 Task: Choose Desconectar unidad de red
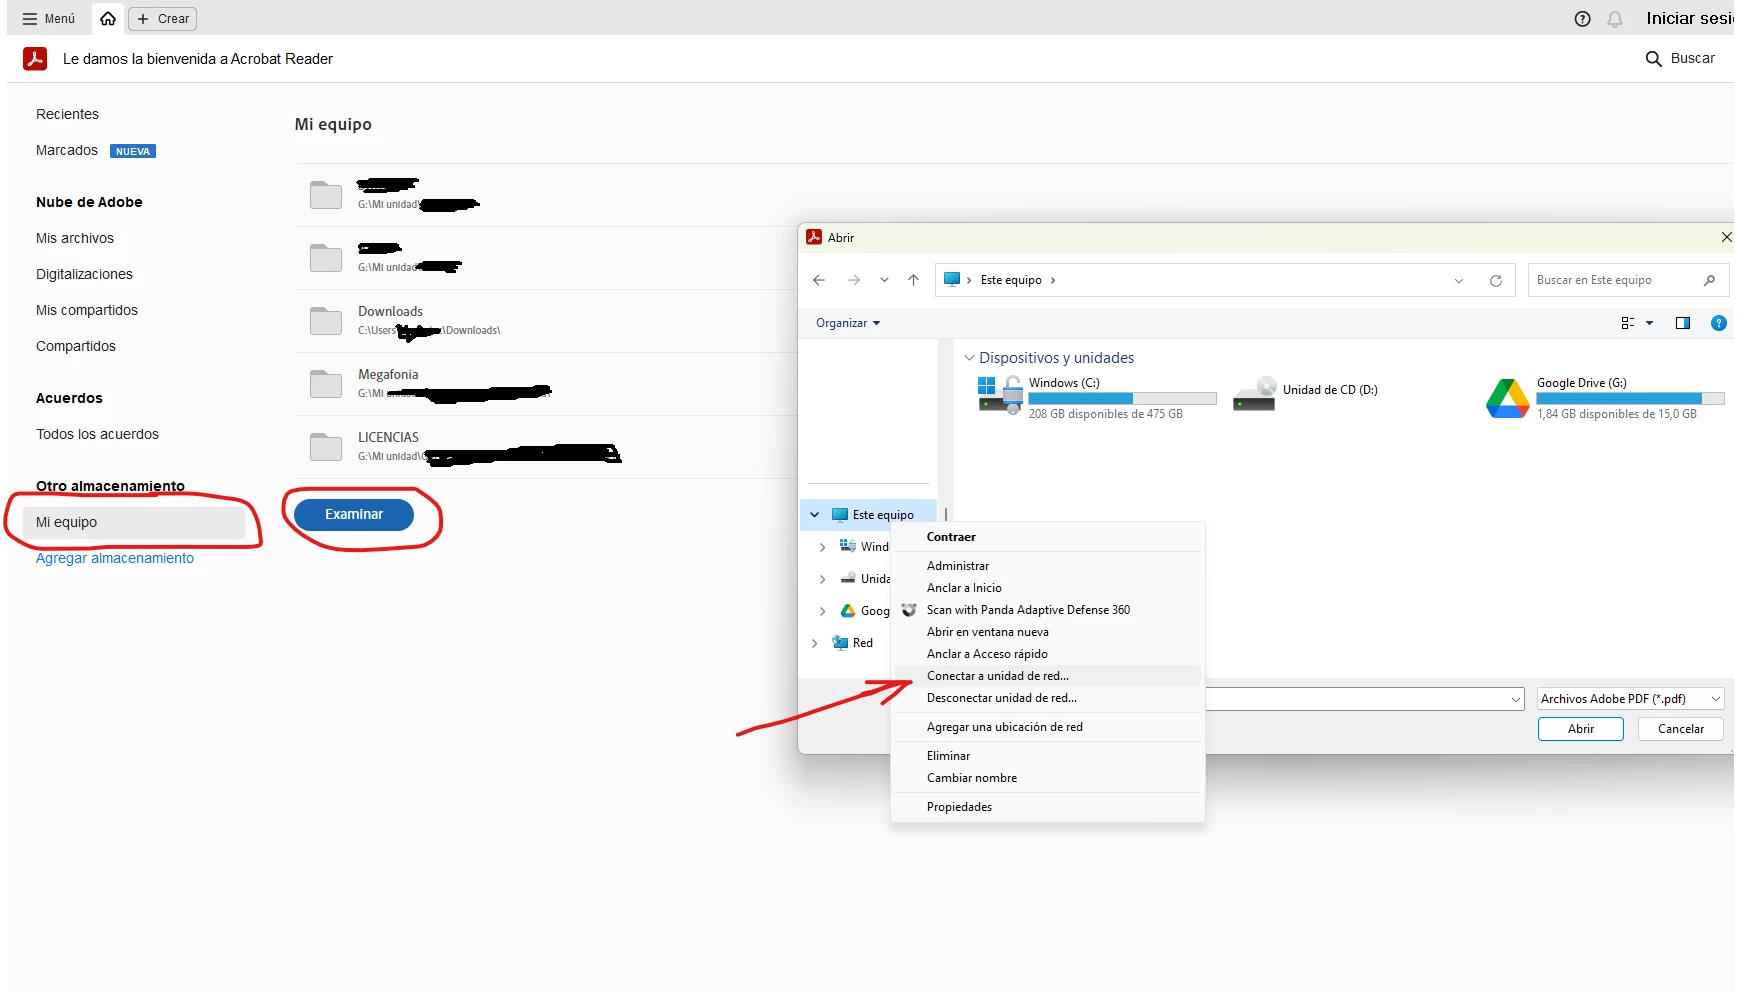point(1047,698)
